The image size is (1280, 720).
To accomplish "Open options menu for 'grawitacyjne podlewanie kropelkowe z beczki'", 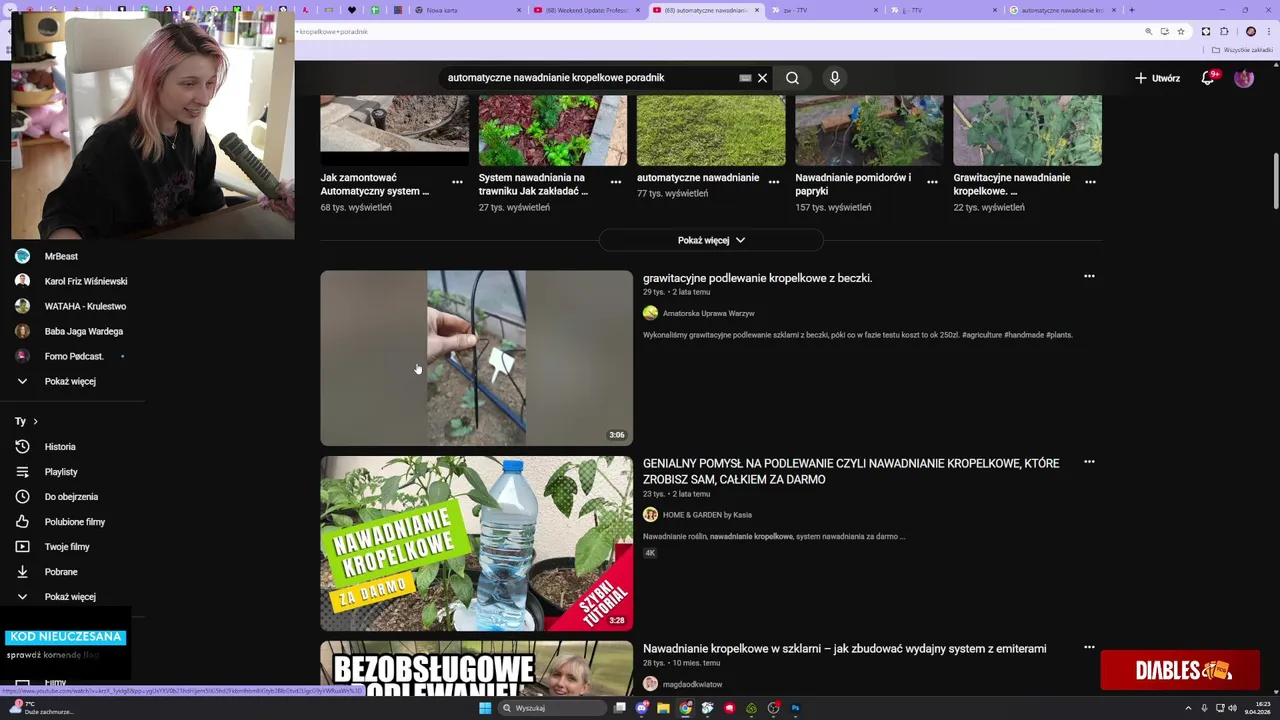I will pyautogui.click(x=1089, y=276).
